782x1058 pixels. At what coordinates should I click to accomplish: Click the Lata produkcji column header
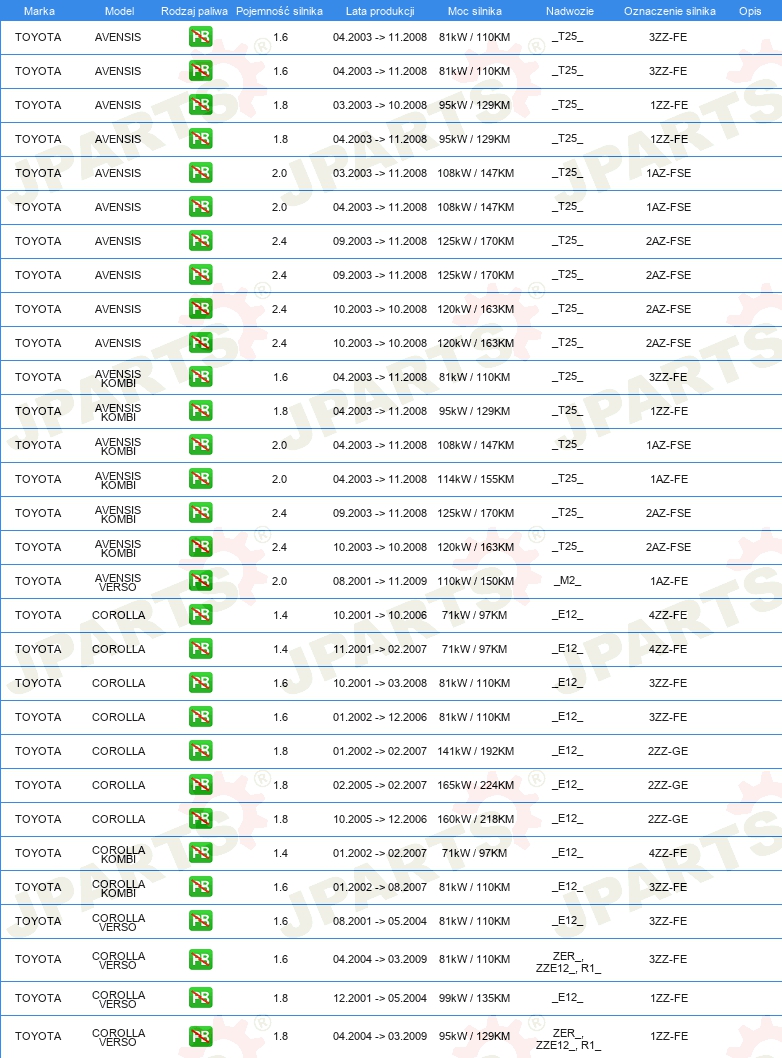pos(380,11)
